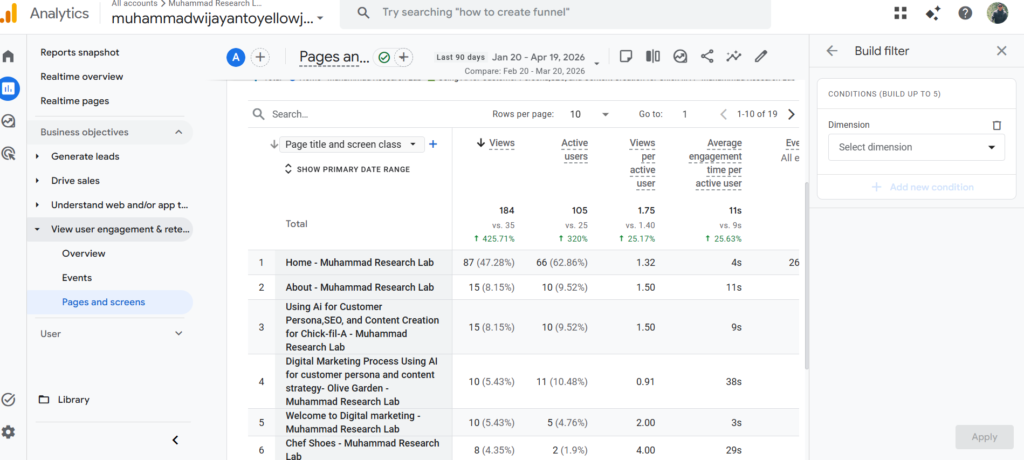Click the green check status icon

click(x=384, y=58)
